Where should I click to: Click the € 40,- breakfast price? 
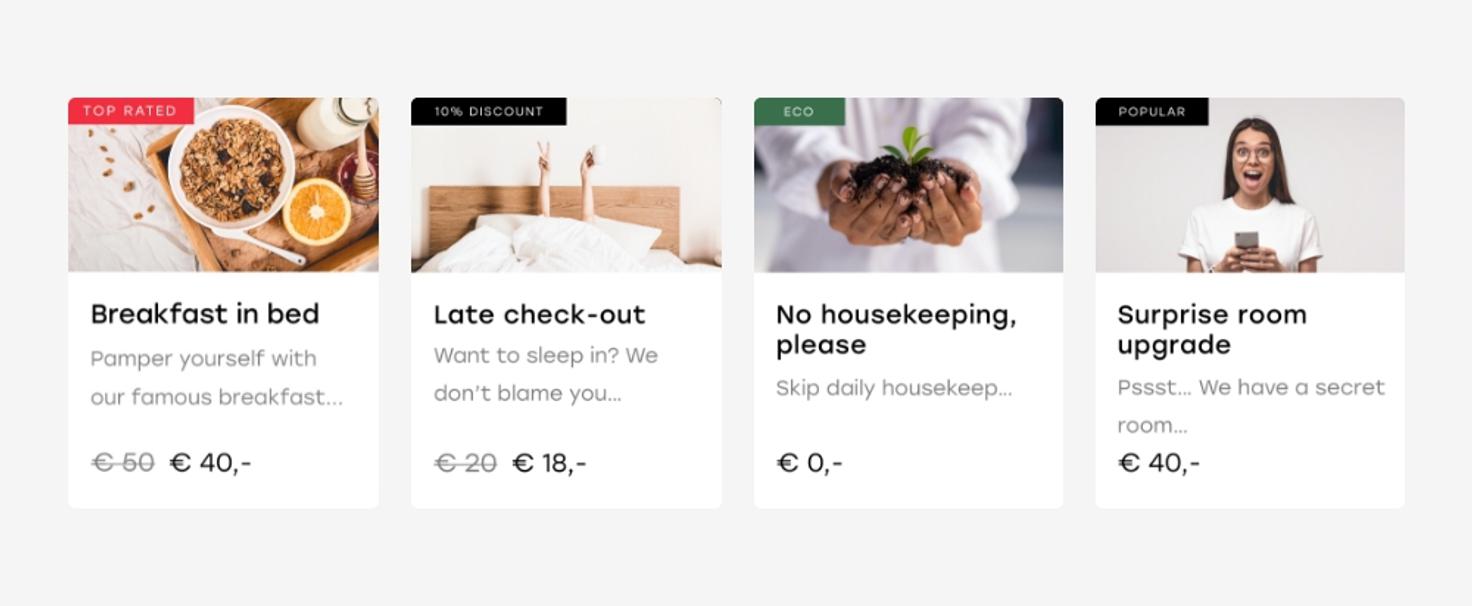210,463
